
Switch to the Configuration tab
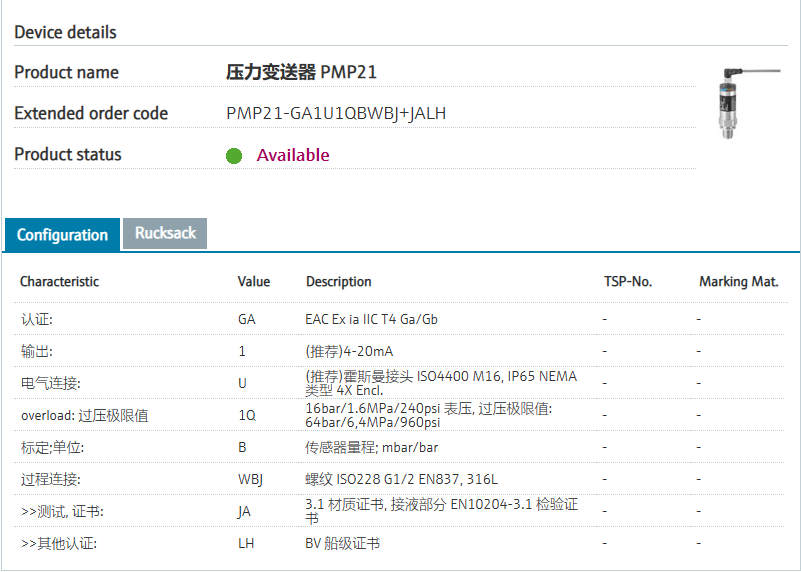click(62, 235)
